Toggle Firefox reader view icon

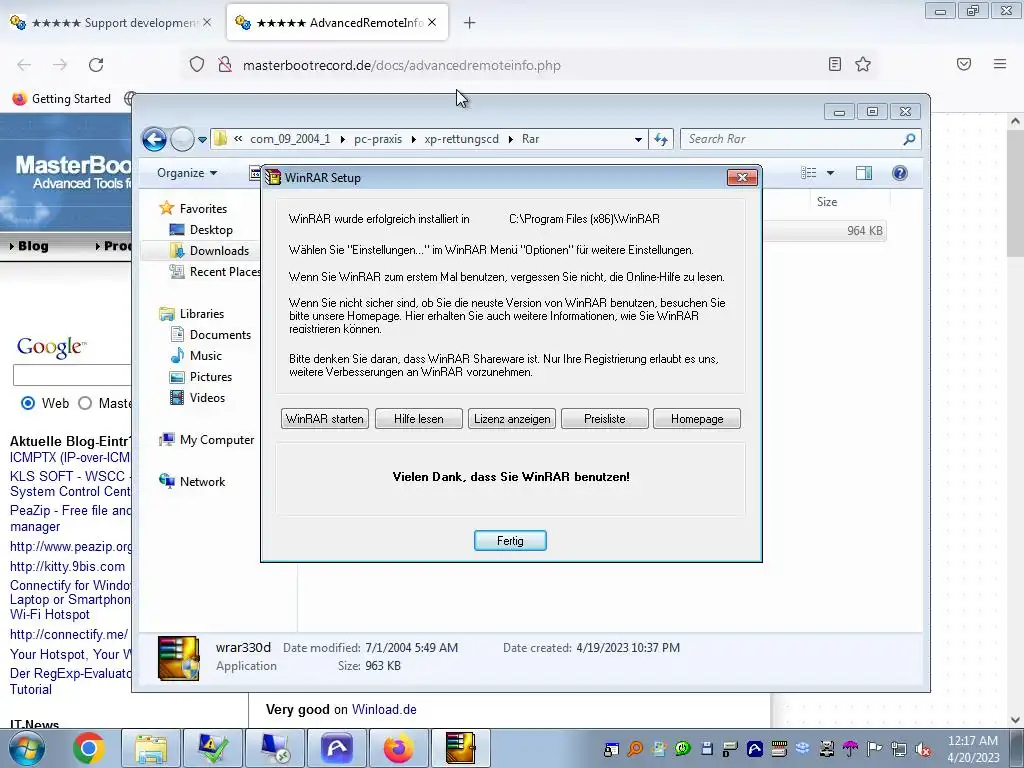(835, 64)
